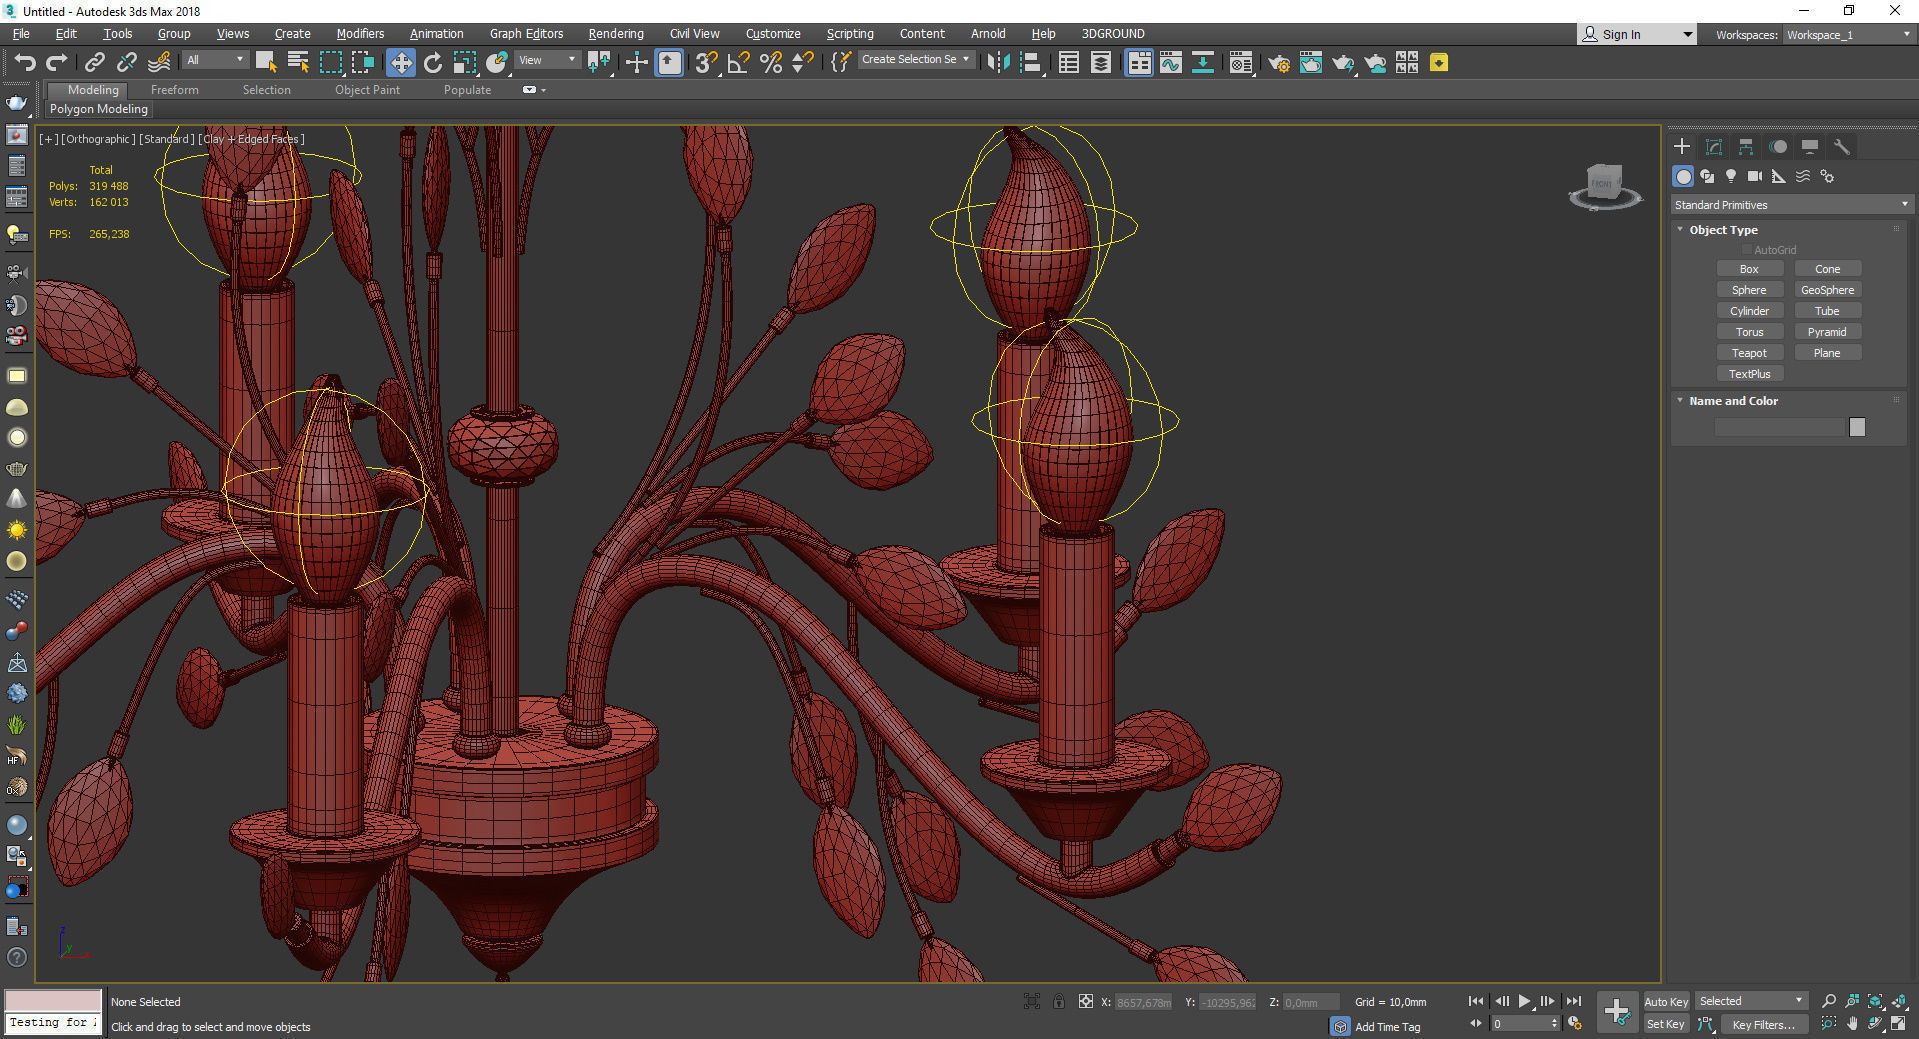This screenshot has height=1039, width=1919.
Task: Open the Modifiers menu
Action: [x=360, y=33]
